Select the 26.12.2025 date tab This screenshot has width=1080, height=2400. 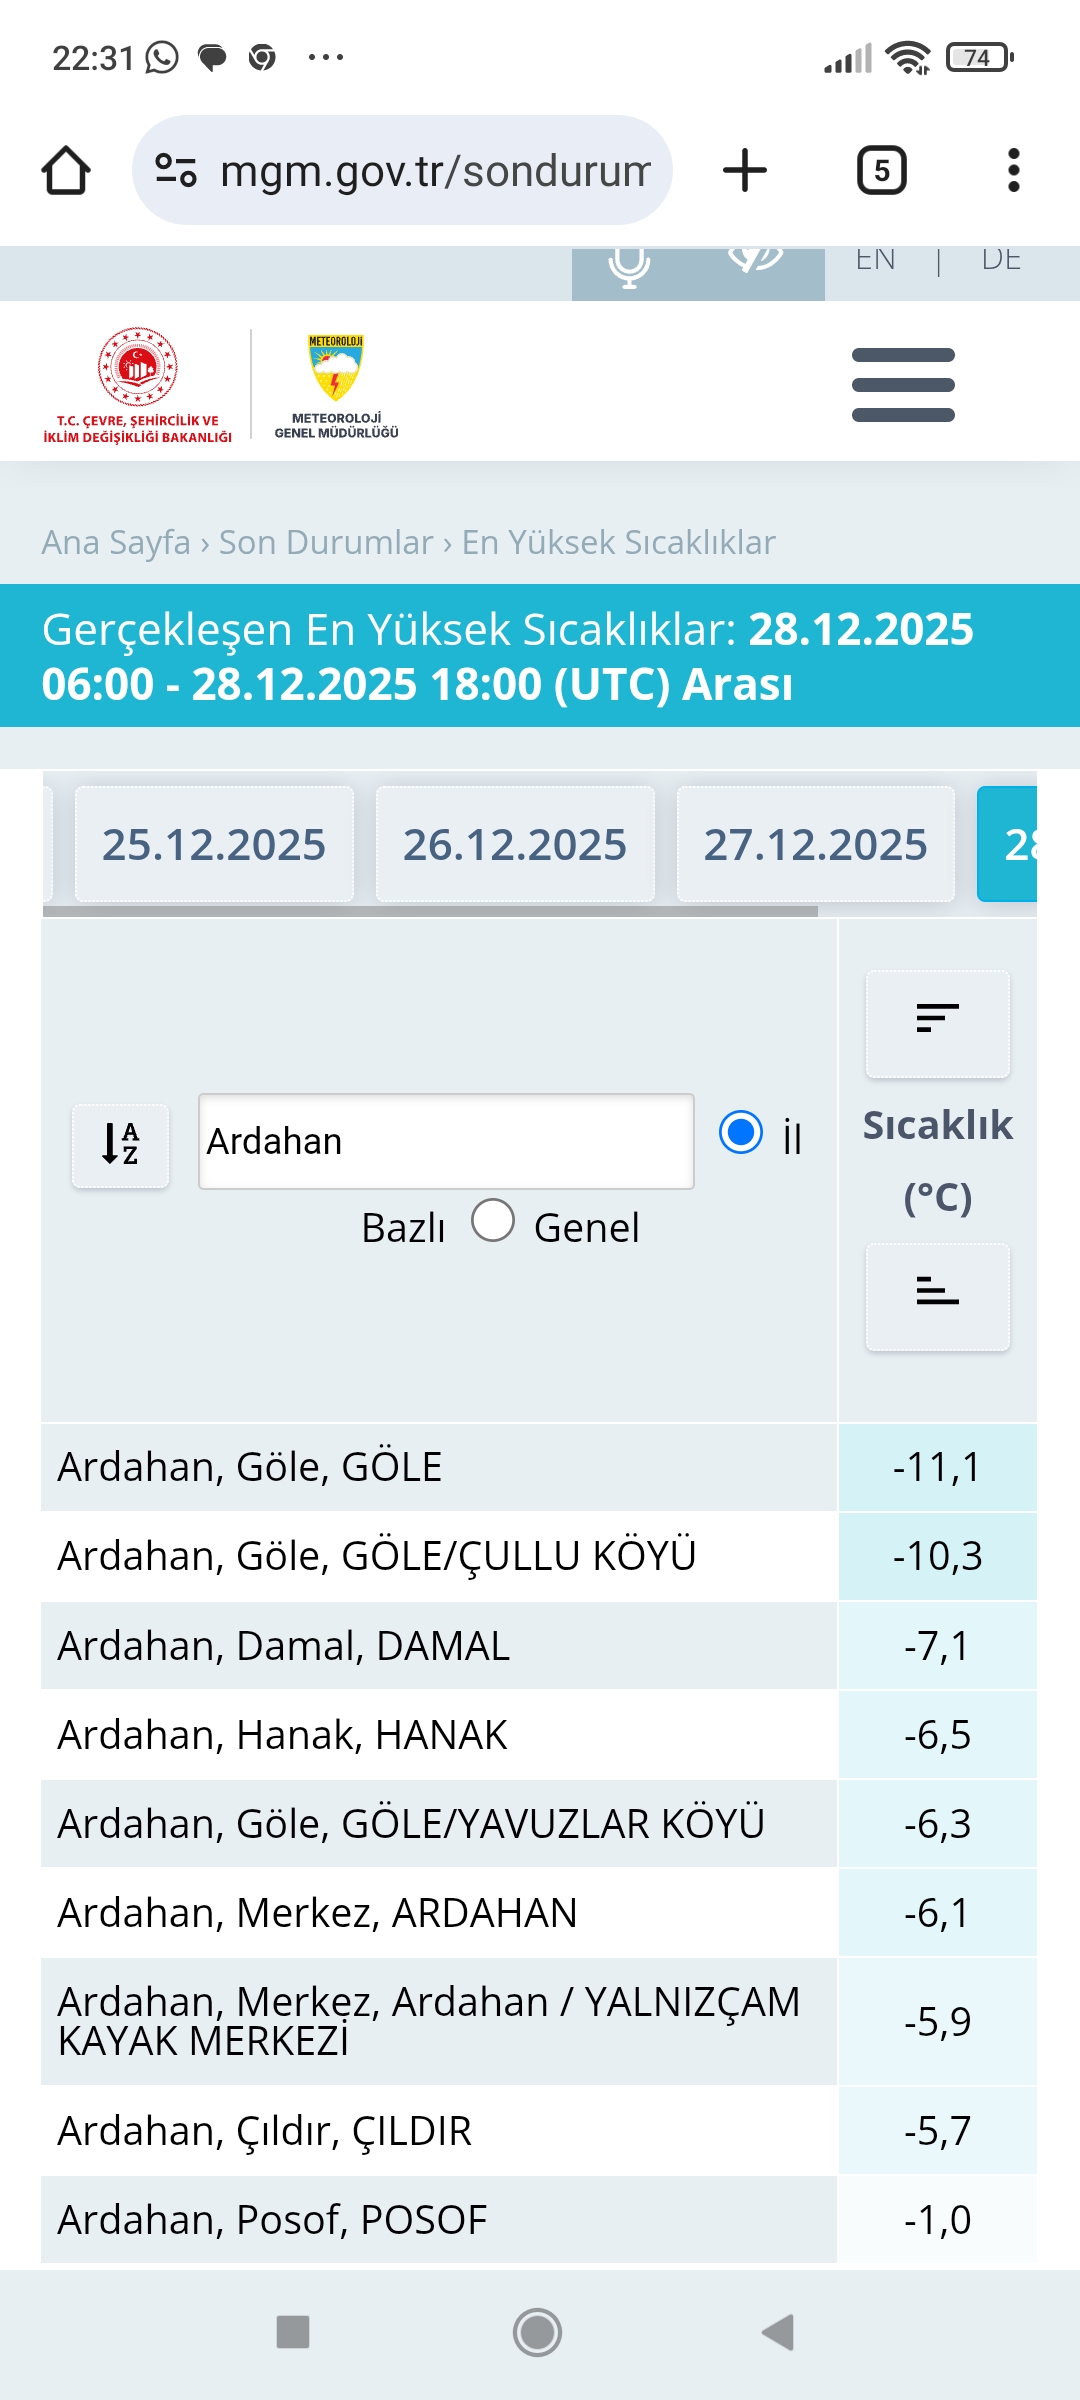(515, 844)
